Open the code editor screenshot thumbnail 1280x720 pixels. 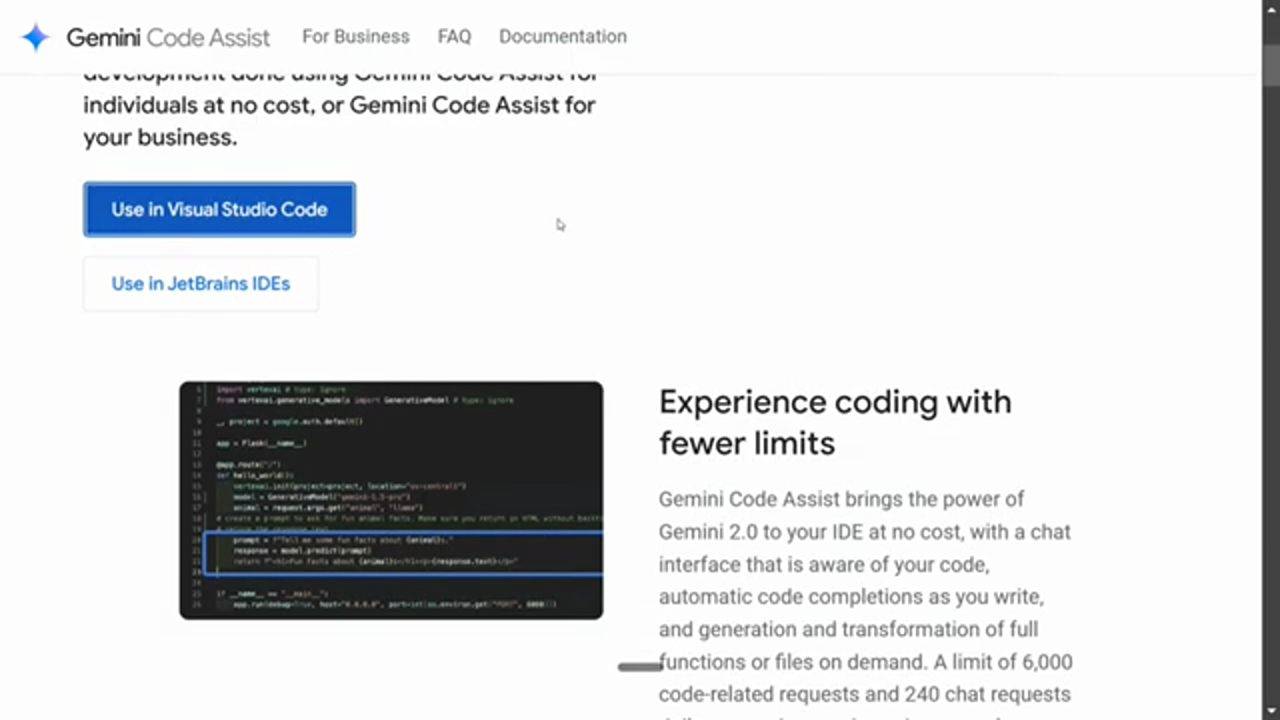click(391, 500)
